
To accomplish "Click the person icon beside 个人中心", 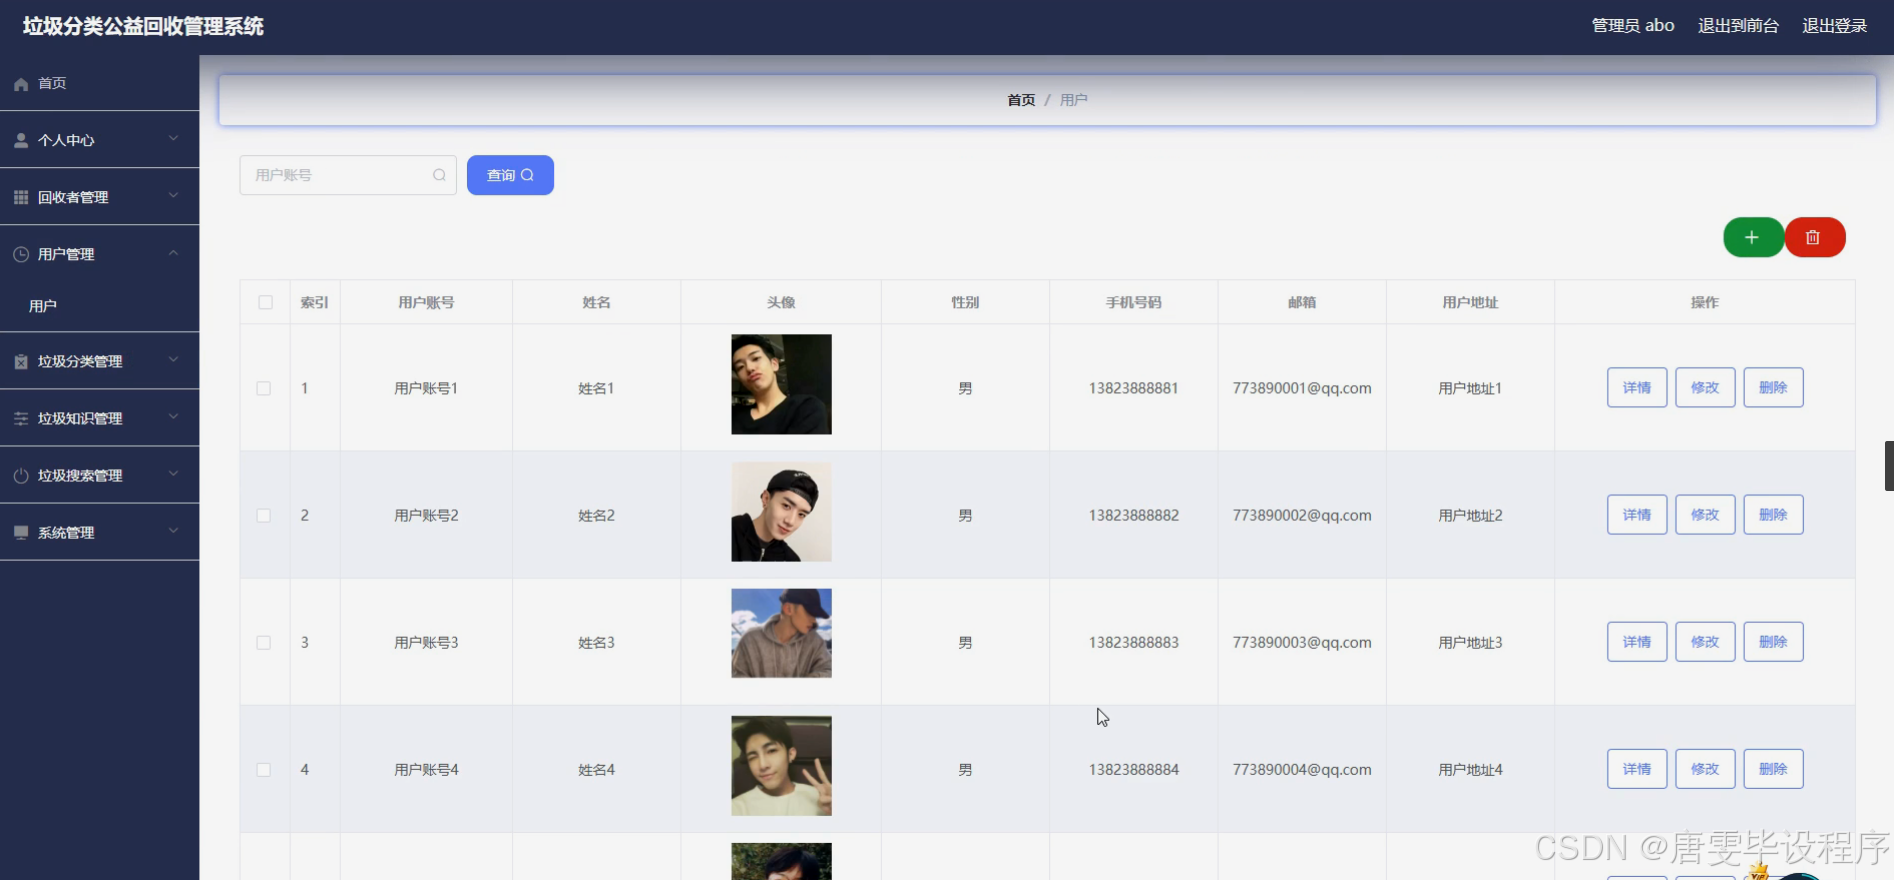I will (21, 141).
